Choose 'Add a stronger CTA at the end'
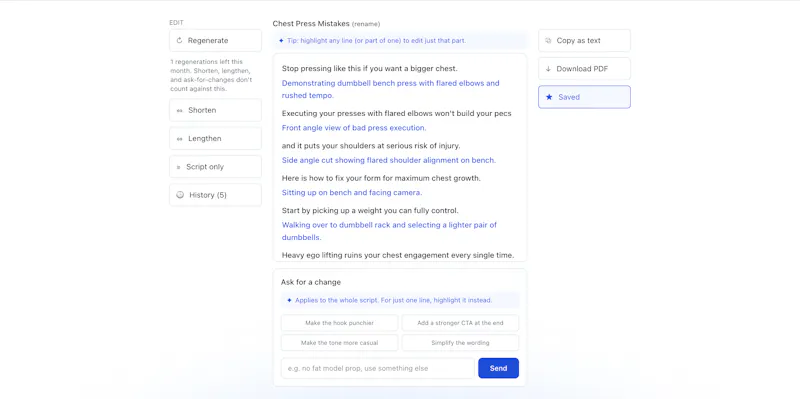This screenshot has height=399, width=800. click(x=460, y=323)
